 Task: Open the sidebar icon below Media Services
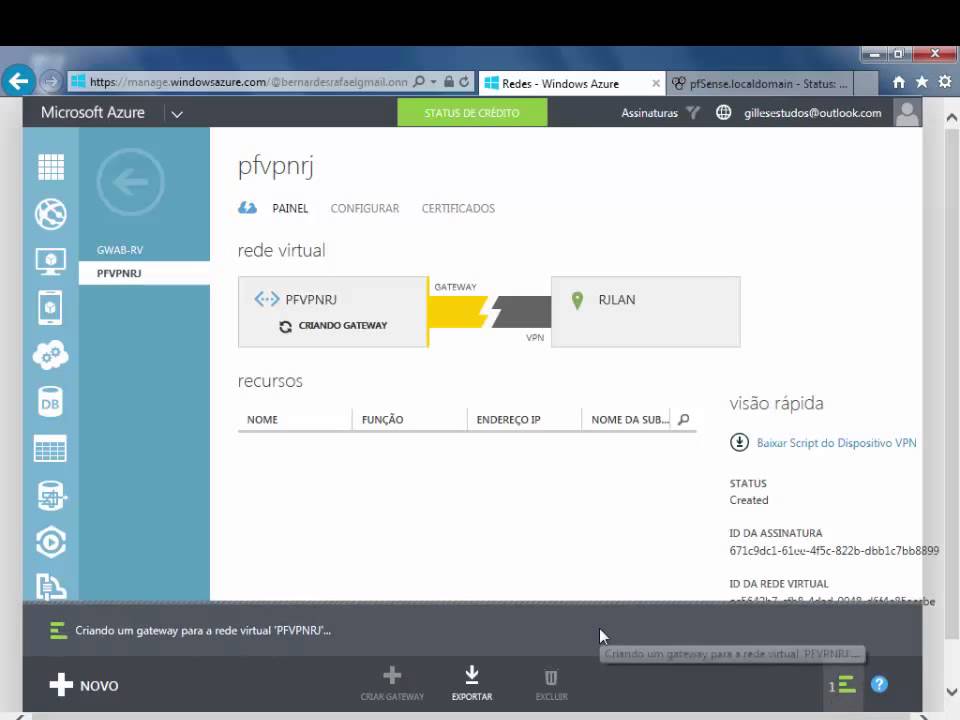[x=51, y=586]
